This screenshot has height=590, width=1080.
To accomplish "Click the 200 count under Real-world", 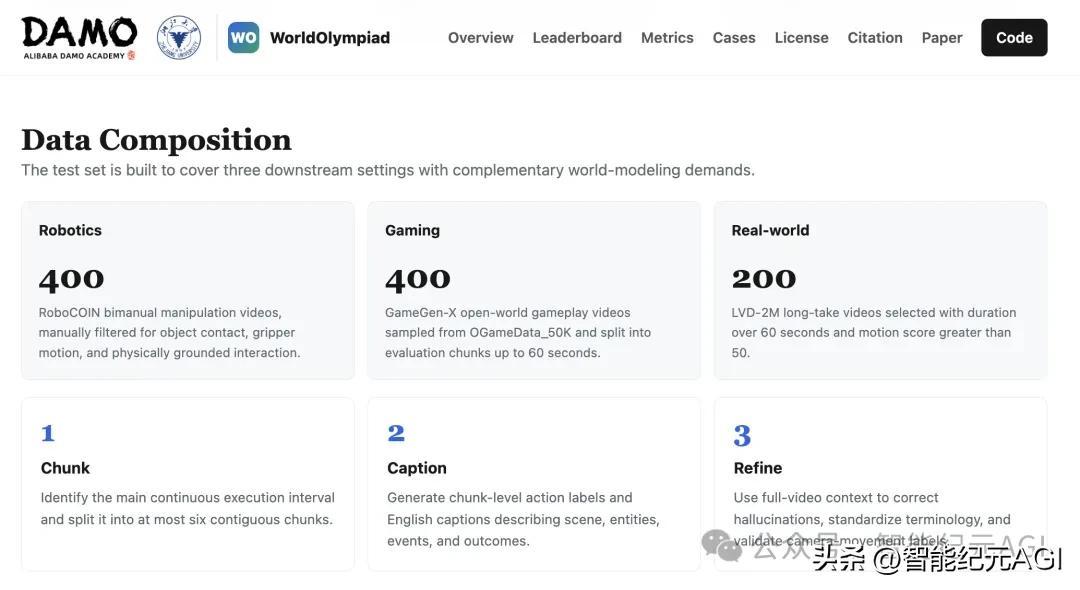I will pyautogui.click(x=764, y=279).
